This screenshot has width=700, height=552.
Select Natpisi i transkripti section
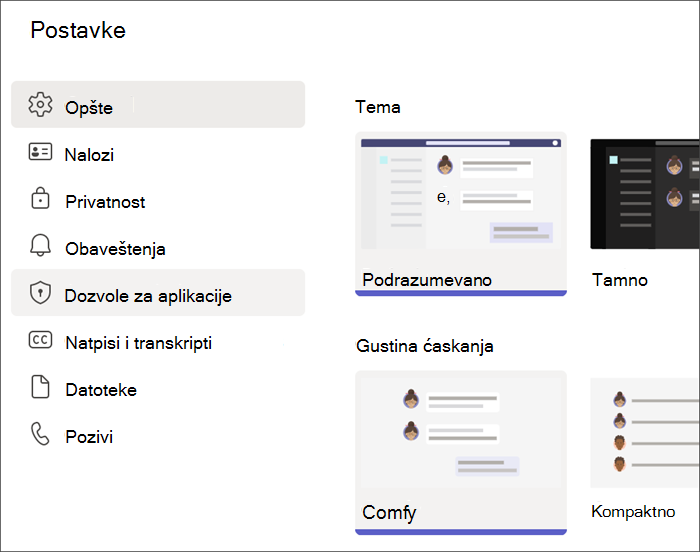(158, 340)
